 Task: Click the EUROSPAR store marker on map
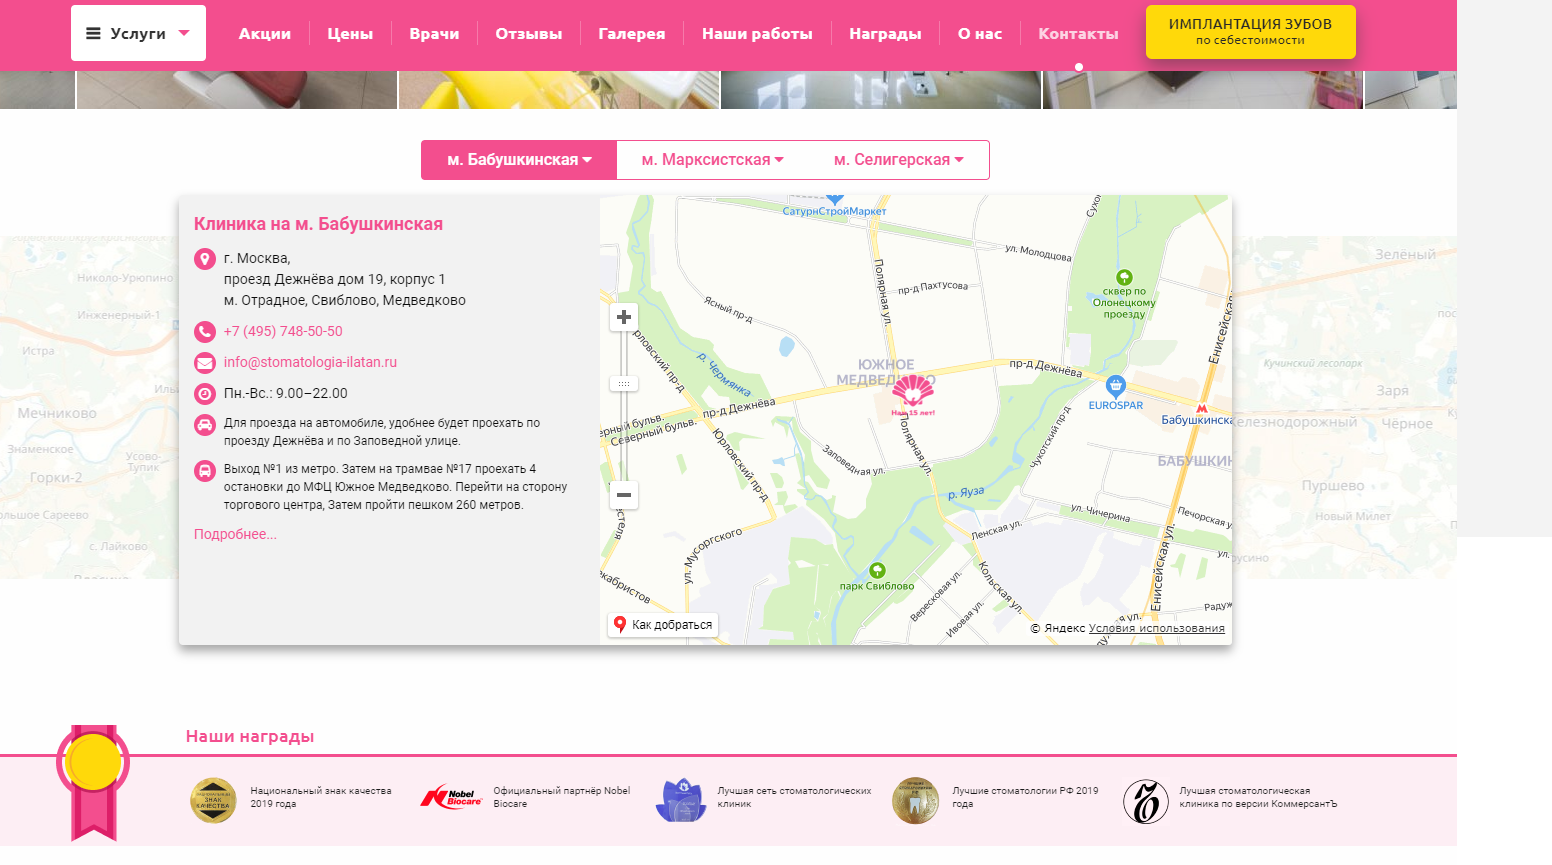[1116, 386]
